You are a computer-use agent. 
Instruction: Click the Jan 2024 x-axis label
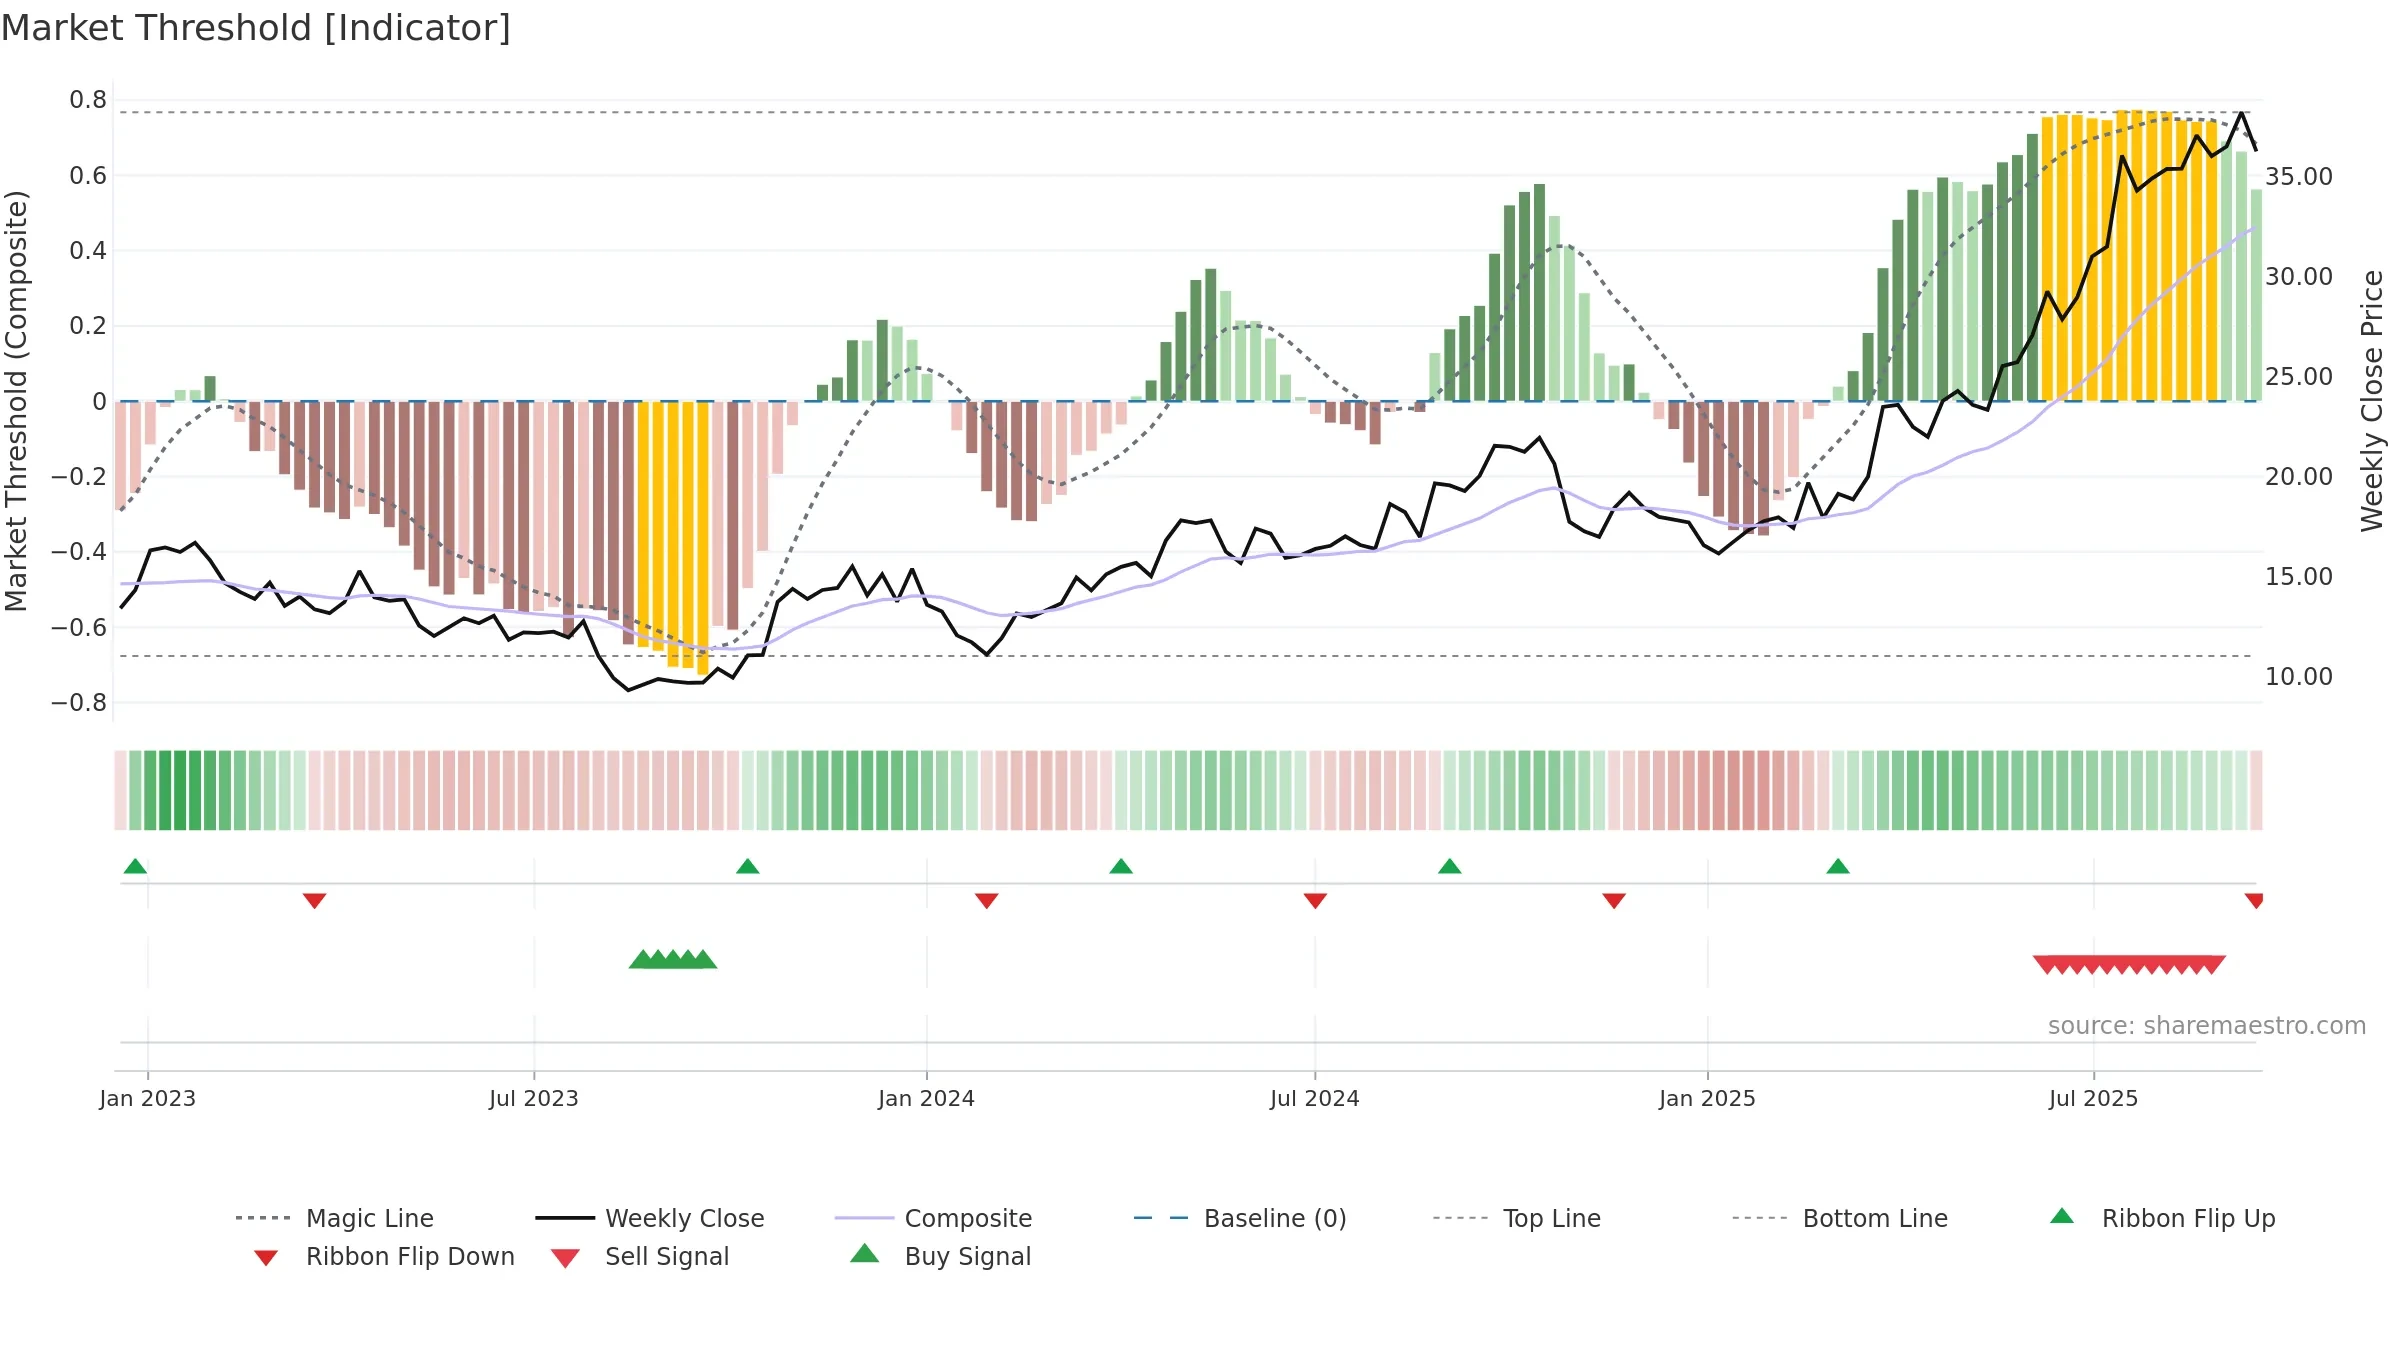(927, 1098)
